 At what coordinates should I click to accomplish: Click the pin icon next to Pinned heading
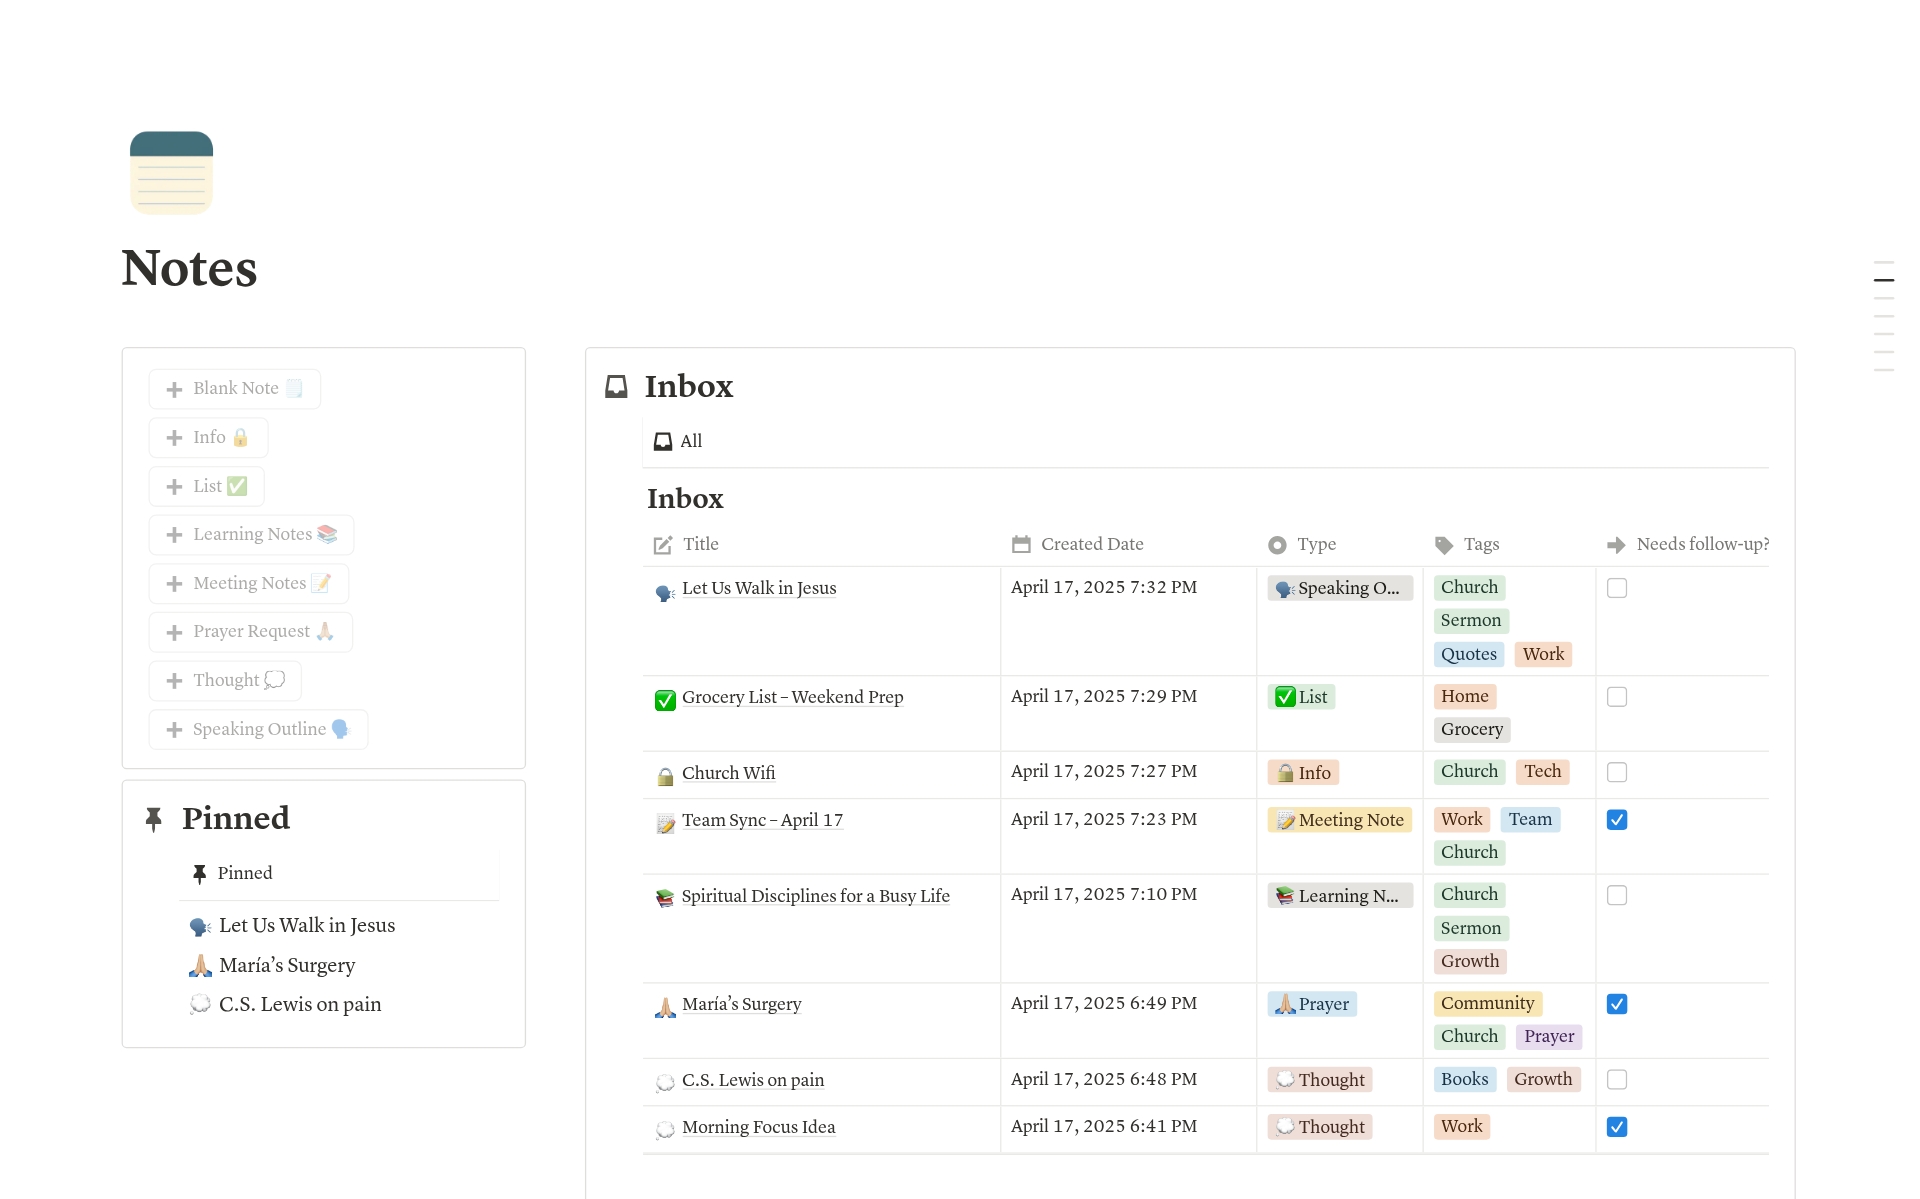point(153,819)
